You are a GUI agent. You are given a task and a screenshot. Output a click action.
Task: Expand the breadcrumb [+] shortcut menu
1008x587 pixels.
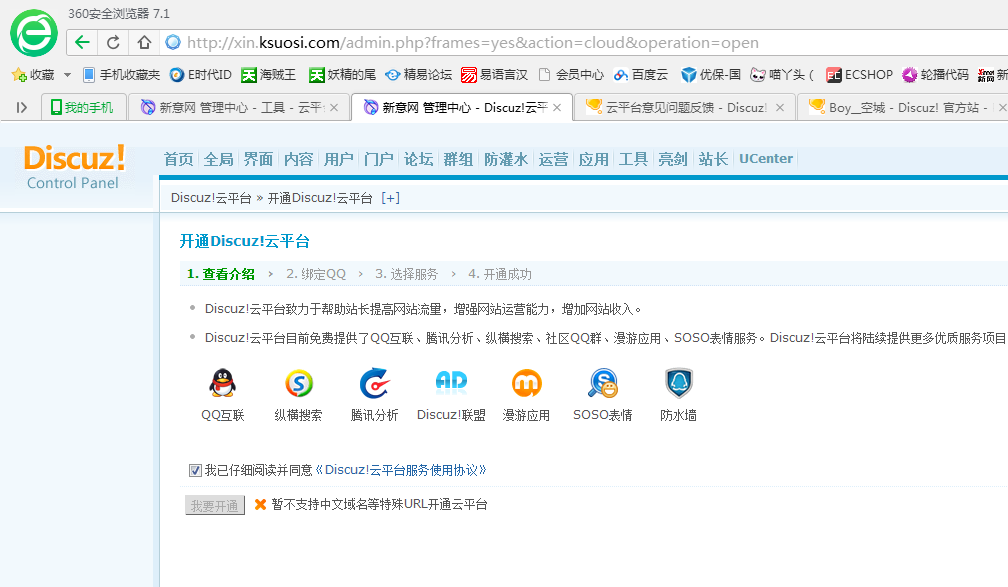(x=391, y=197)
